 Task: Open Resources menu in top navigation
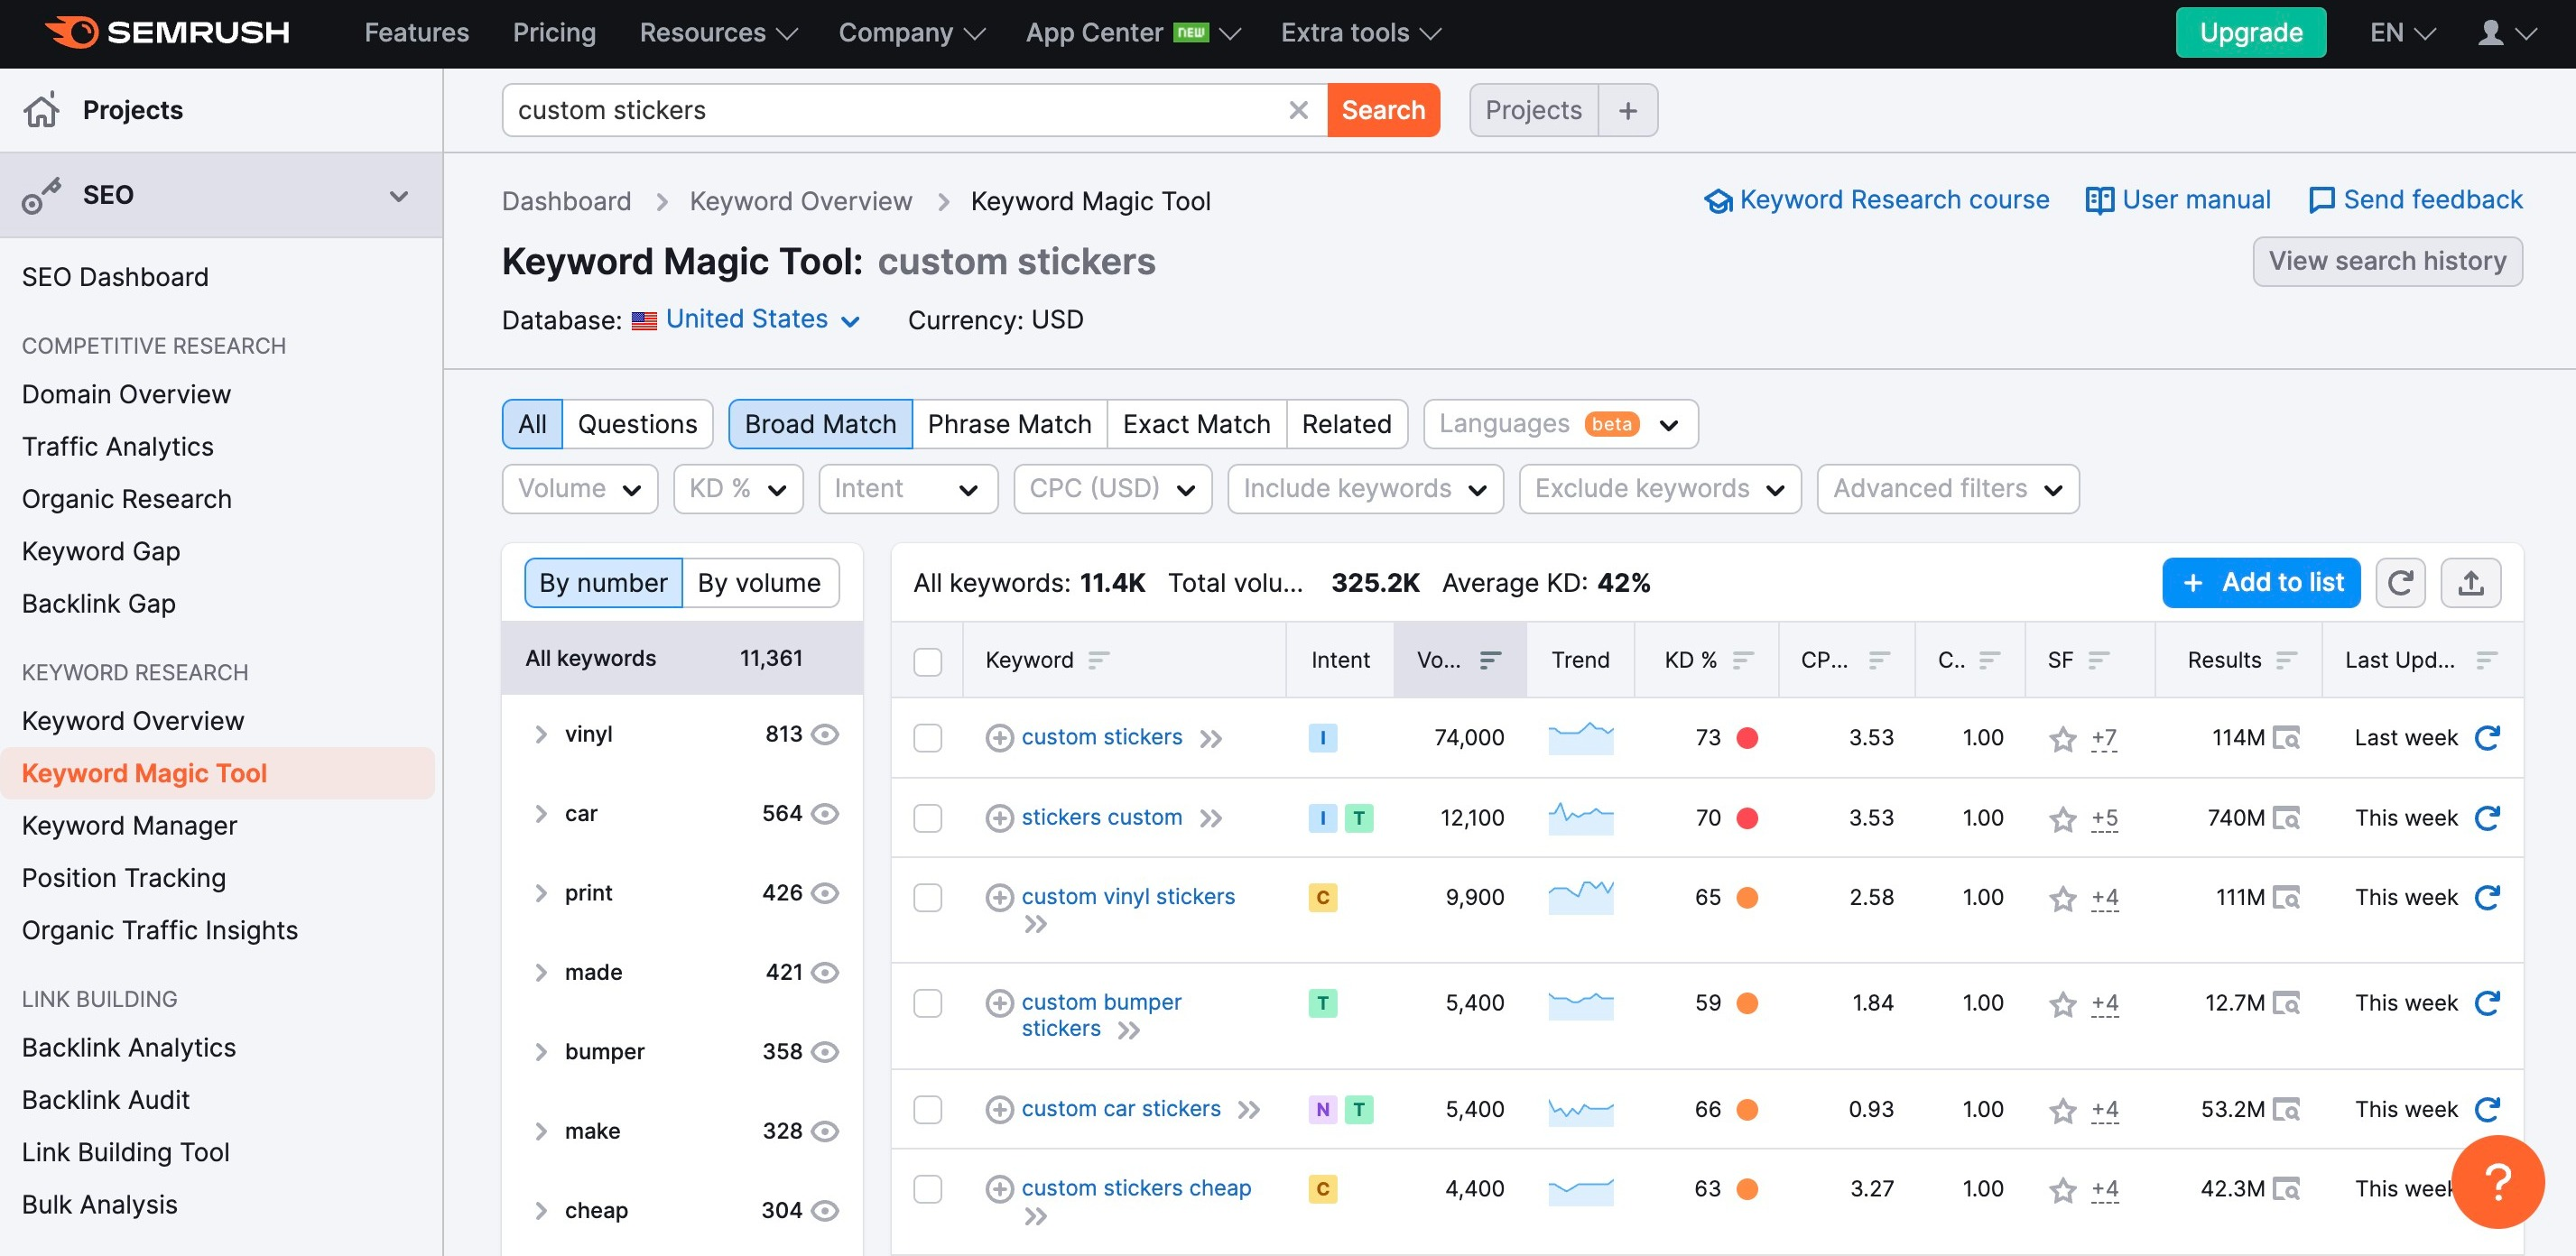[x=718, y=33]
